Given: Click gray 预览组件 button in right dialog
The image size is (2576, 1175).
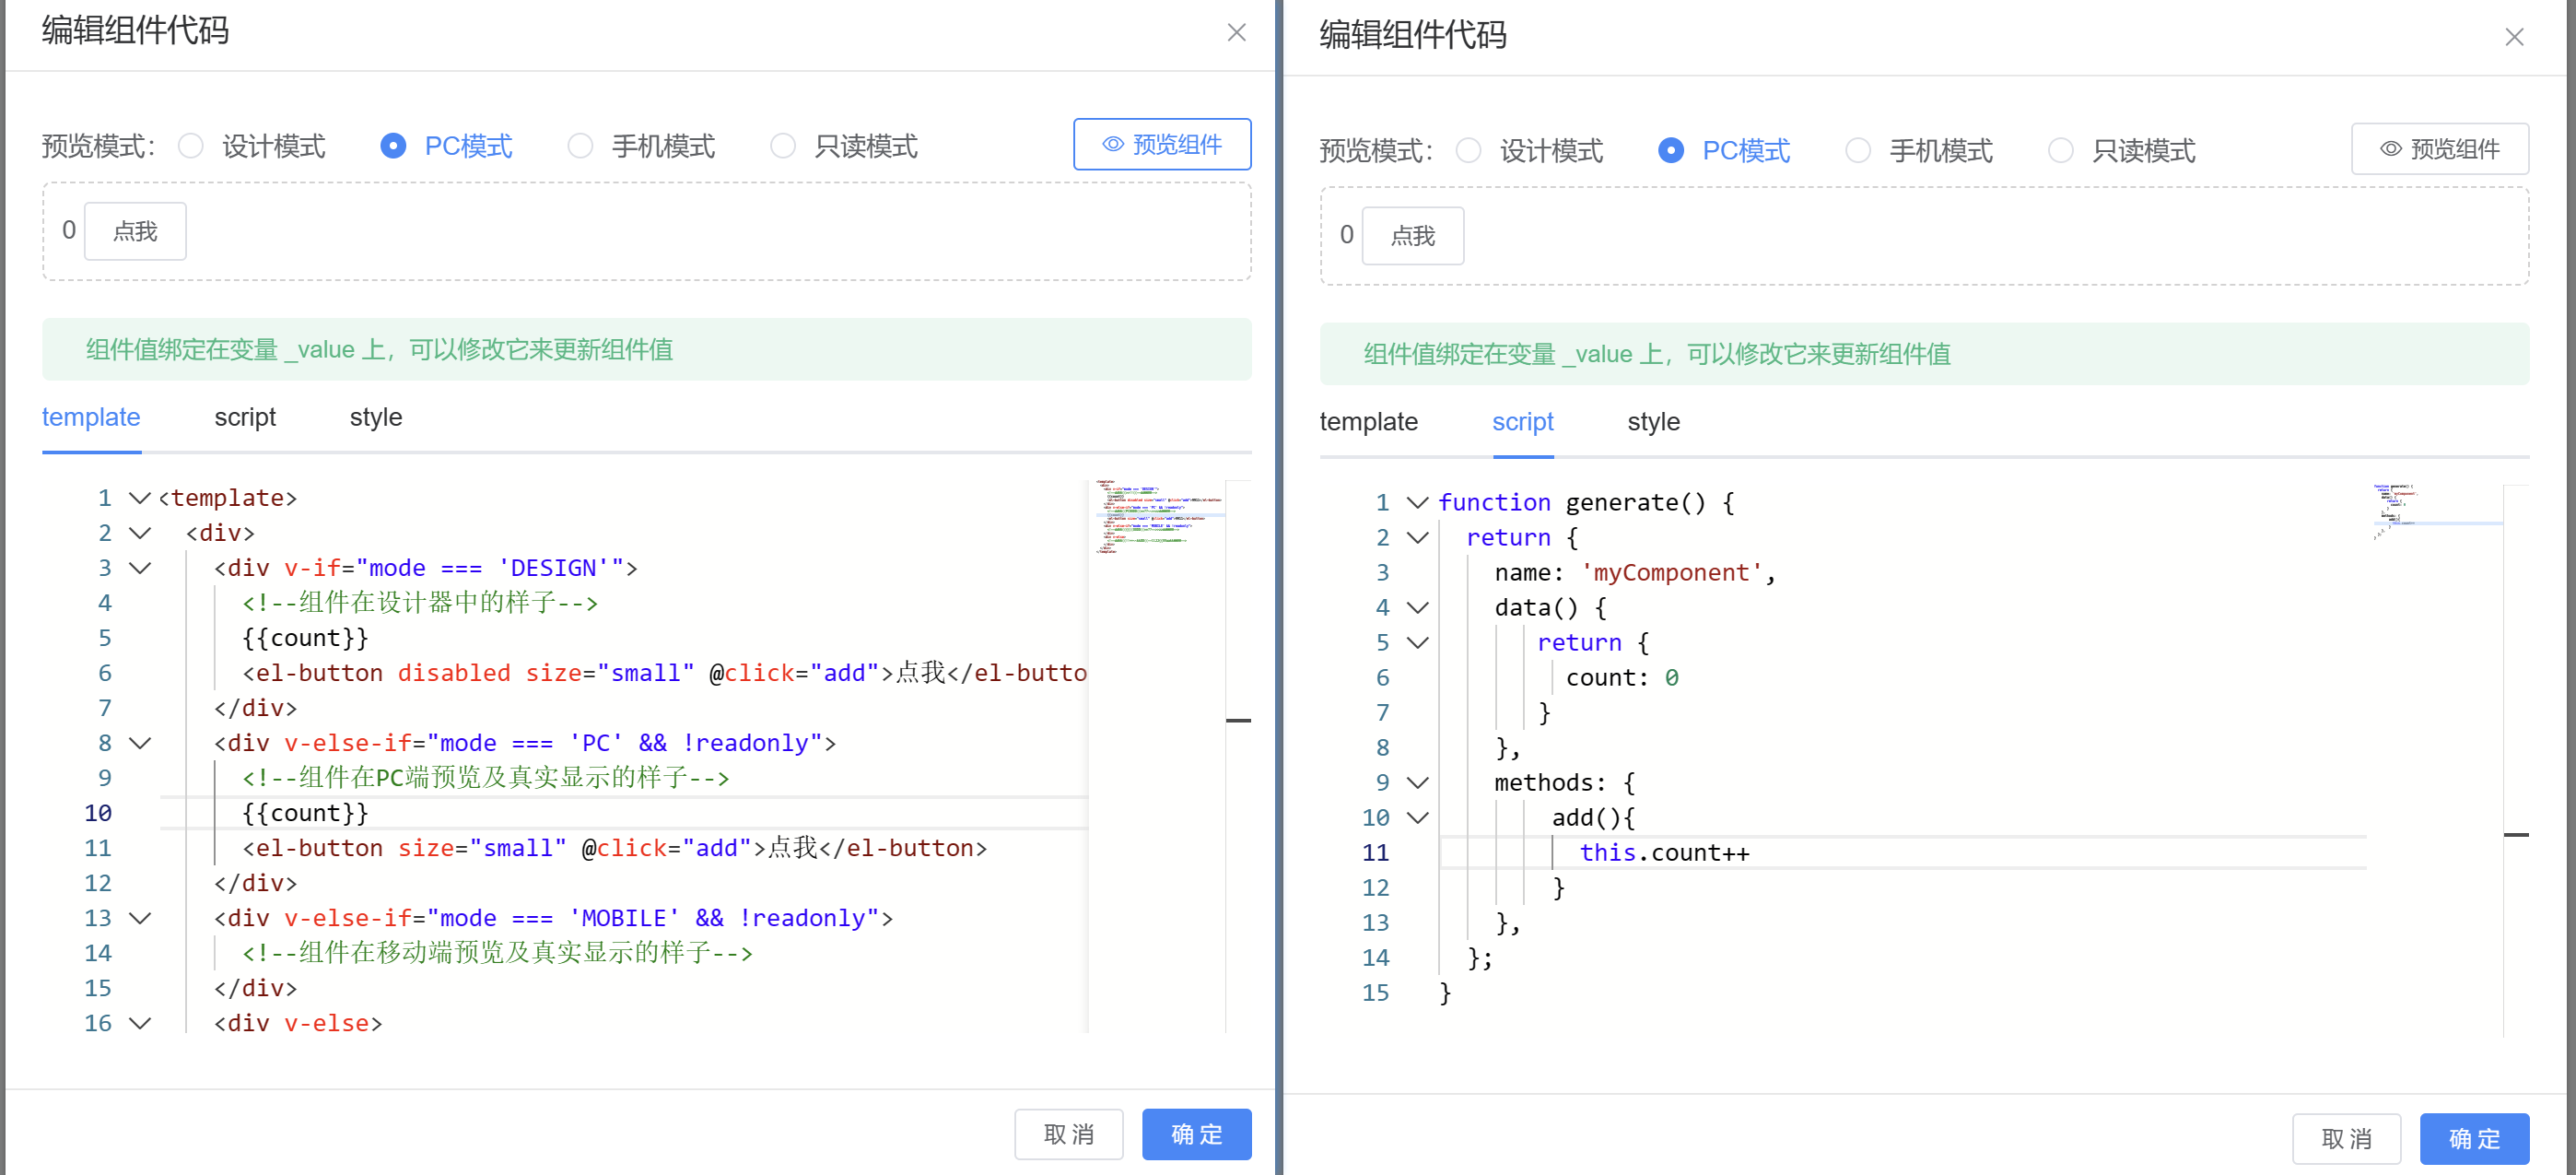Looking at the screenshot, I should [2440, 149].
